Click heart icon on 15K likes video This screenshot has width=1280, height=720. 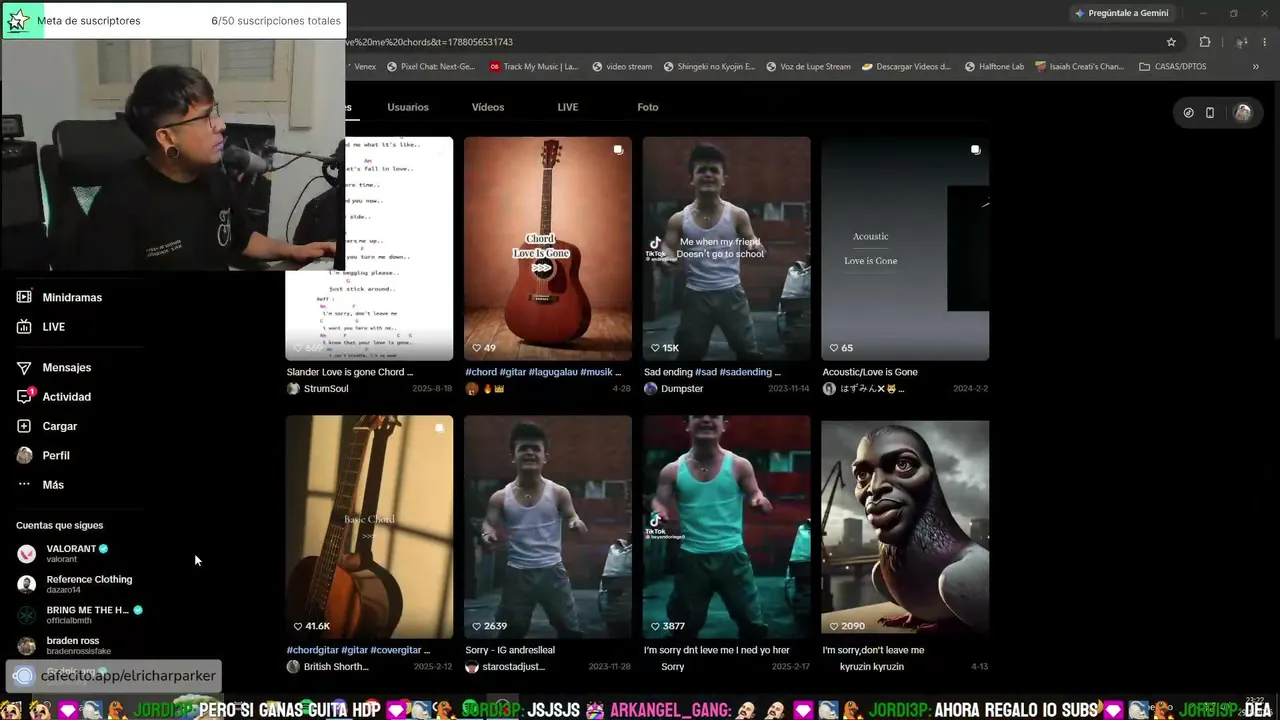[655, 348]
